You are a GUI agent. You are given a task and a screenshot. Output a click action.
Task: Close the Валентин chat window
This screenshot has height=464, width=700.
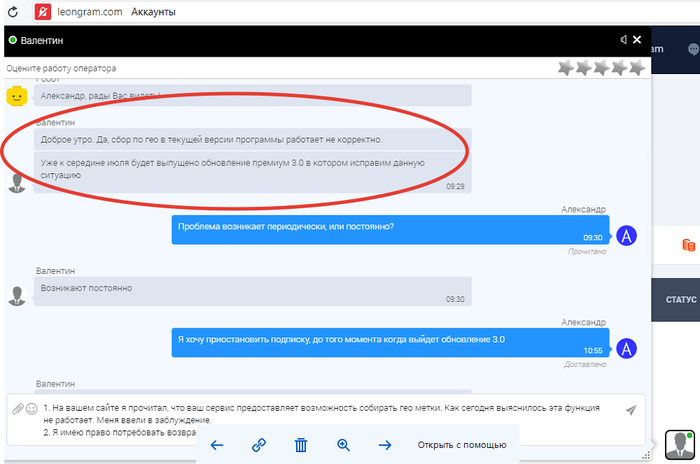[x=637, y=40]
